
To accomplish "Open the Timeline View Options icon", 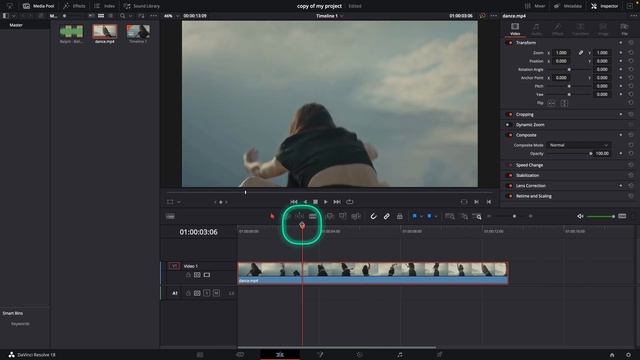I will tap(170, 216).
